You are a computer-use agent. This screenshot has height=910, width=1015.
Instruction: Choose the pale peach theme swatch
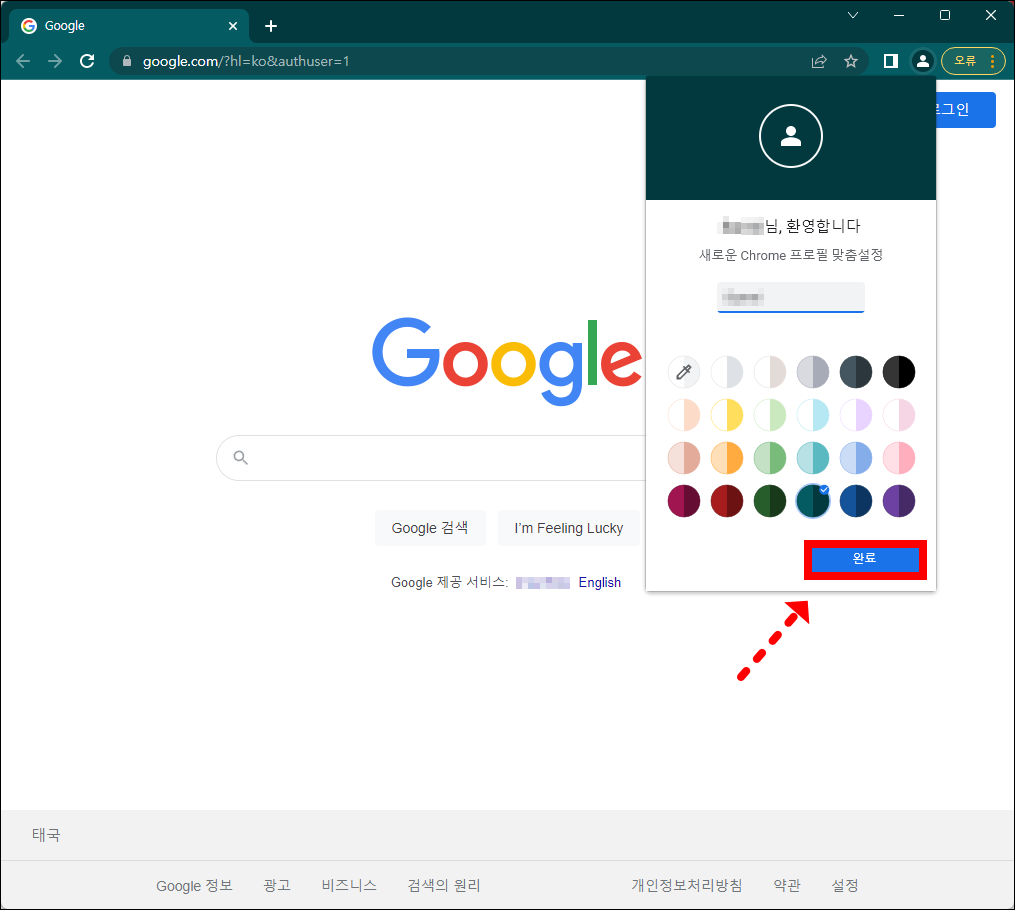pyautogui.click(x=684, y=415)
